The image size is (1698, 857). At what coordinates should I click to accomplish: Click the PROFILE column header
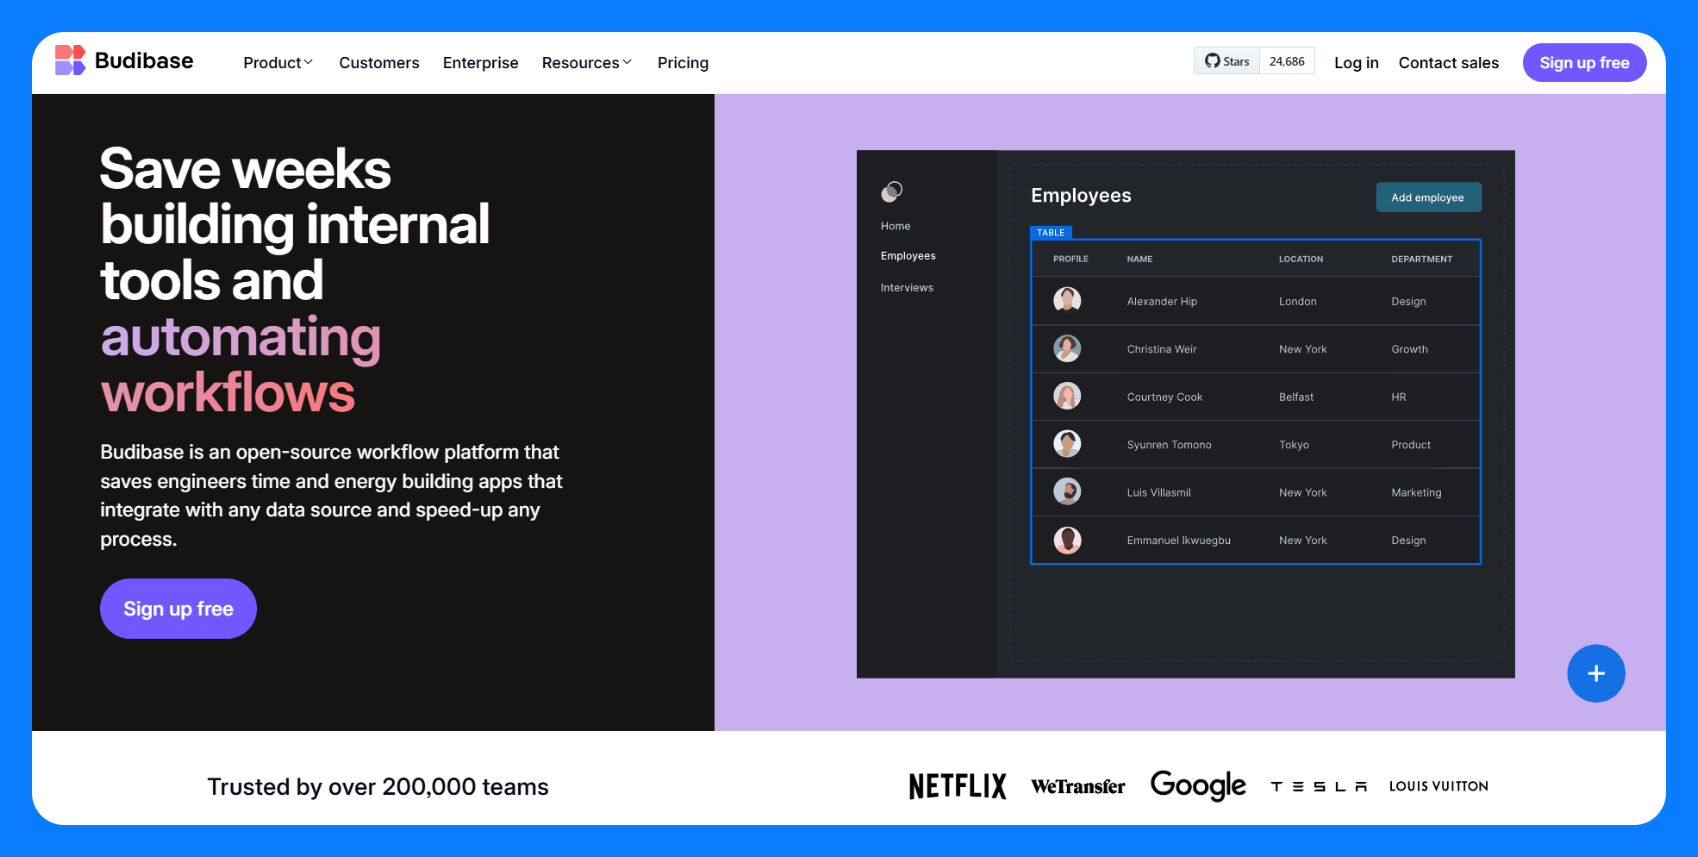(x=1070, y=259)
